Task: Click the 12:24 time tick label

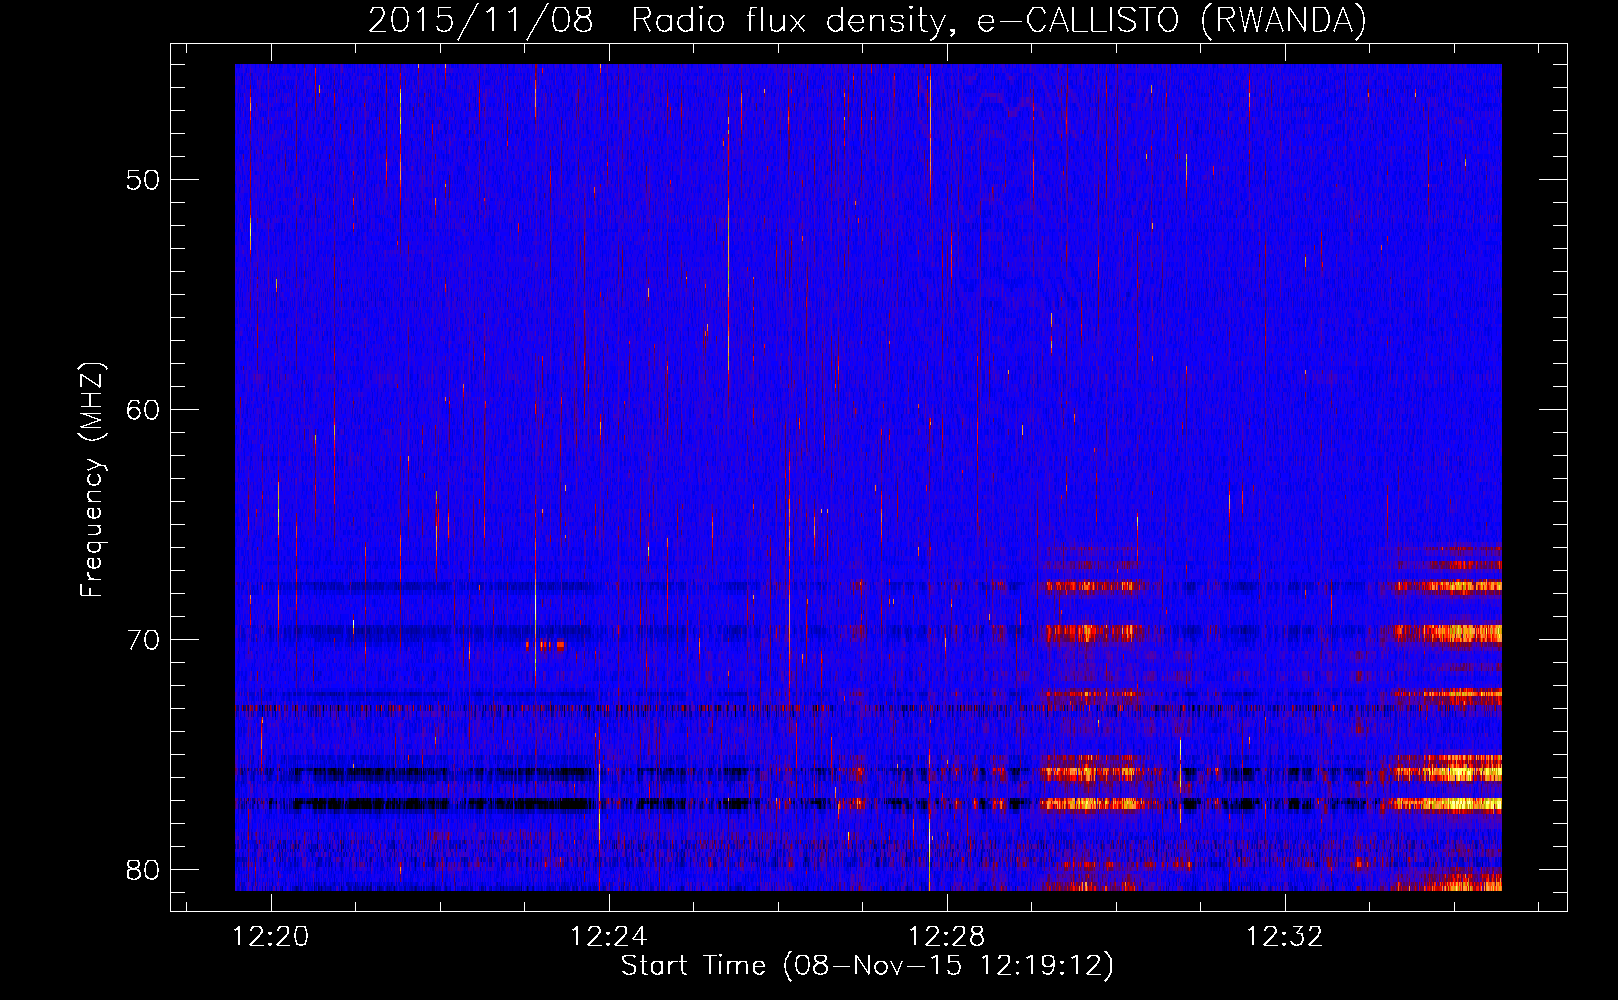Action: [x=609, y=936]
